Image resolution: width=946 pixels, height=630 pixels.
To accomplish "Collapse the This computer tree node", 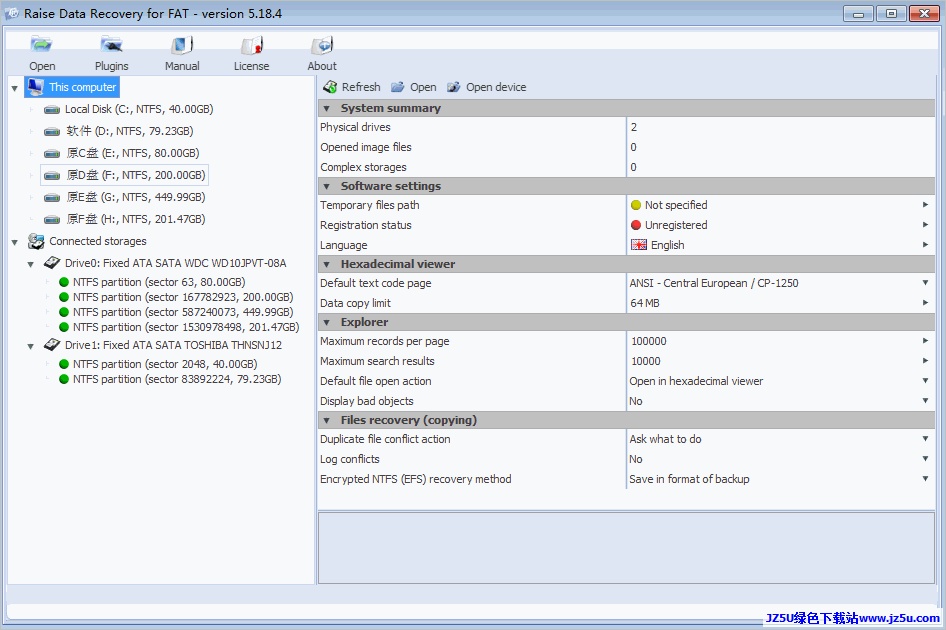I will (14, 88).
